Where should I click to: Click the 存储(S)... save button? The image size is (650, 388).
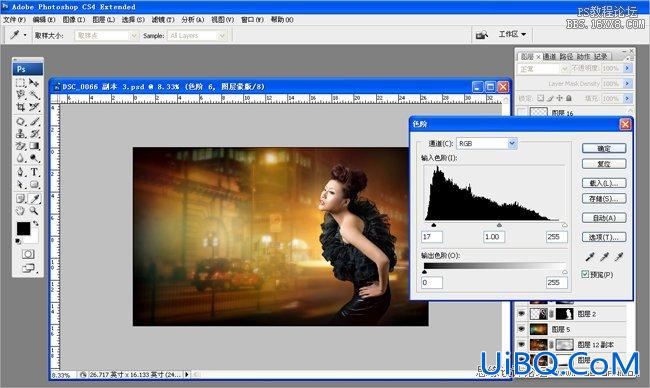click(604, 199)
